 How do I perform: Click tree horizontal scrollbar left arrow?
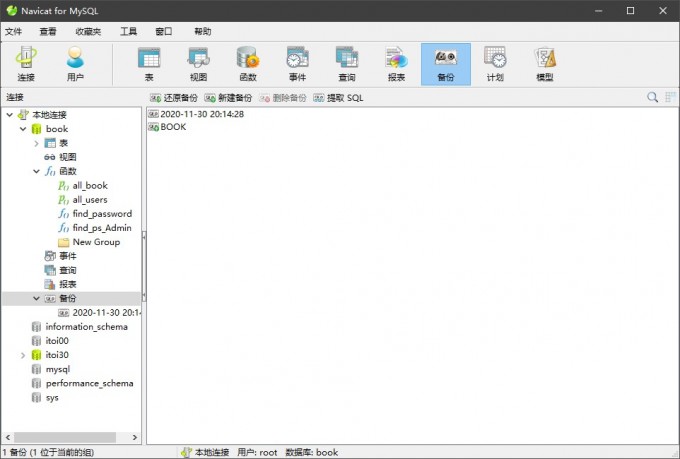[8, 437]
